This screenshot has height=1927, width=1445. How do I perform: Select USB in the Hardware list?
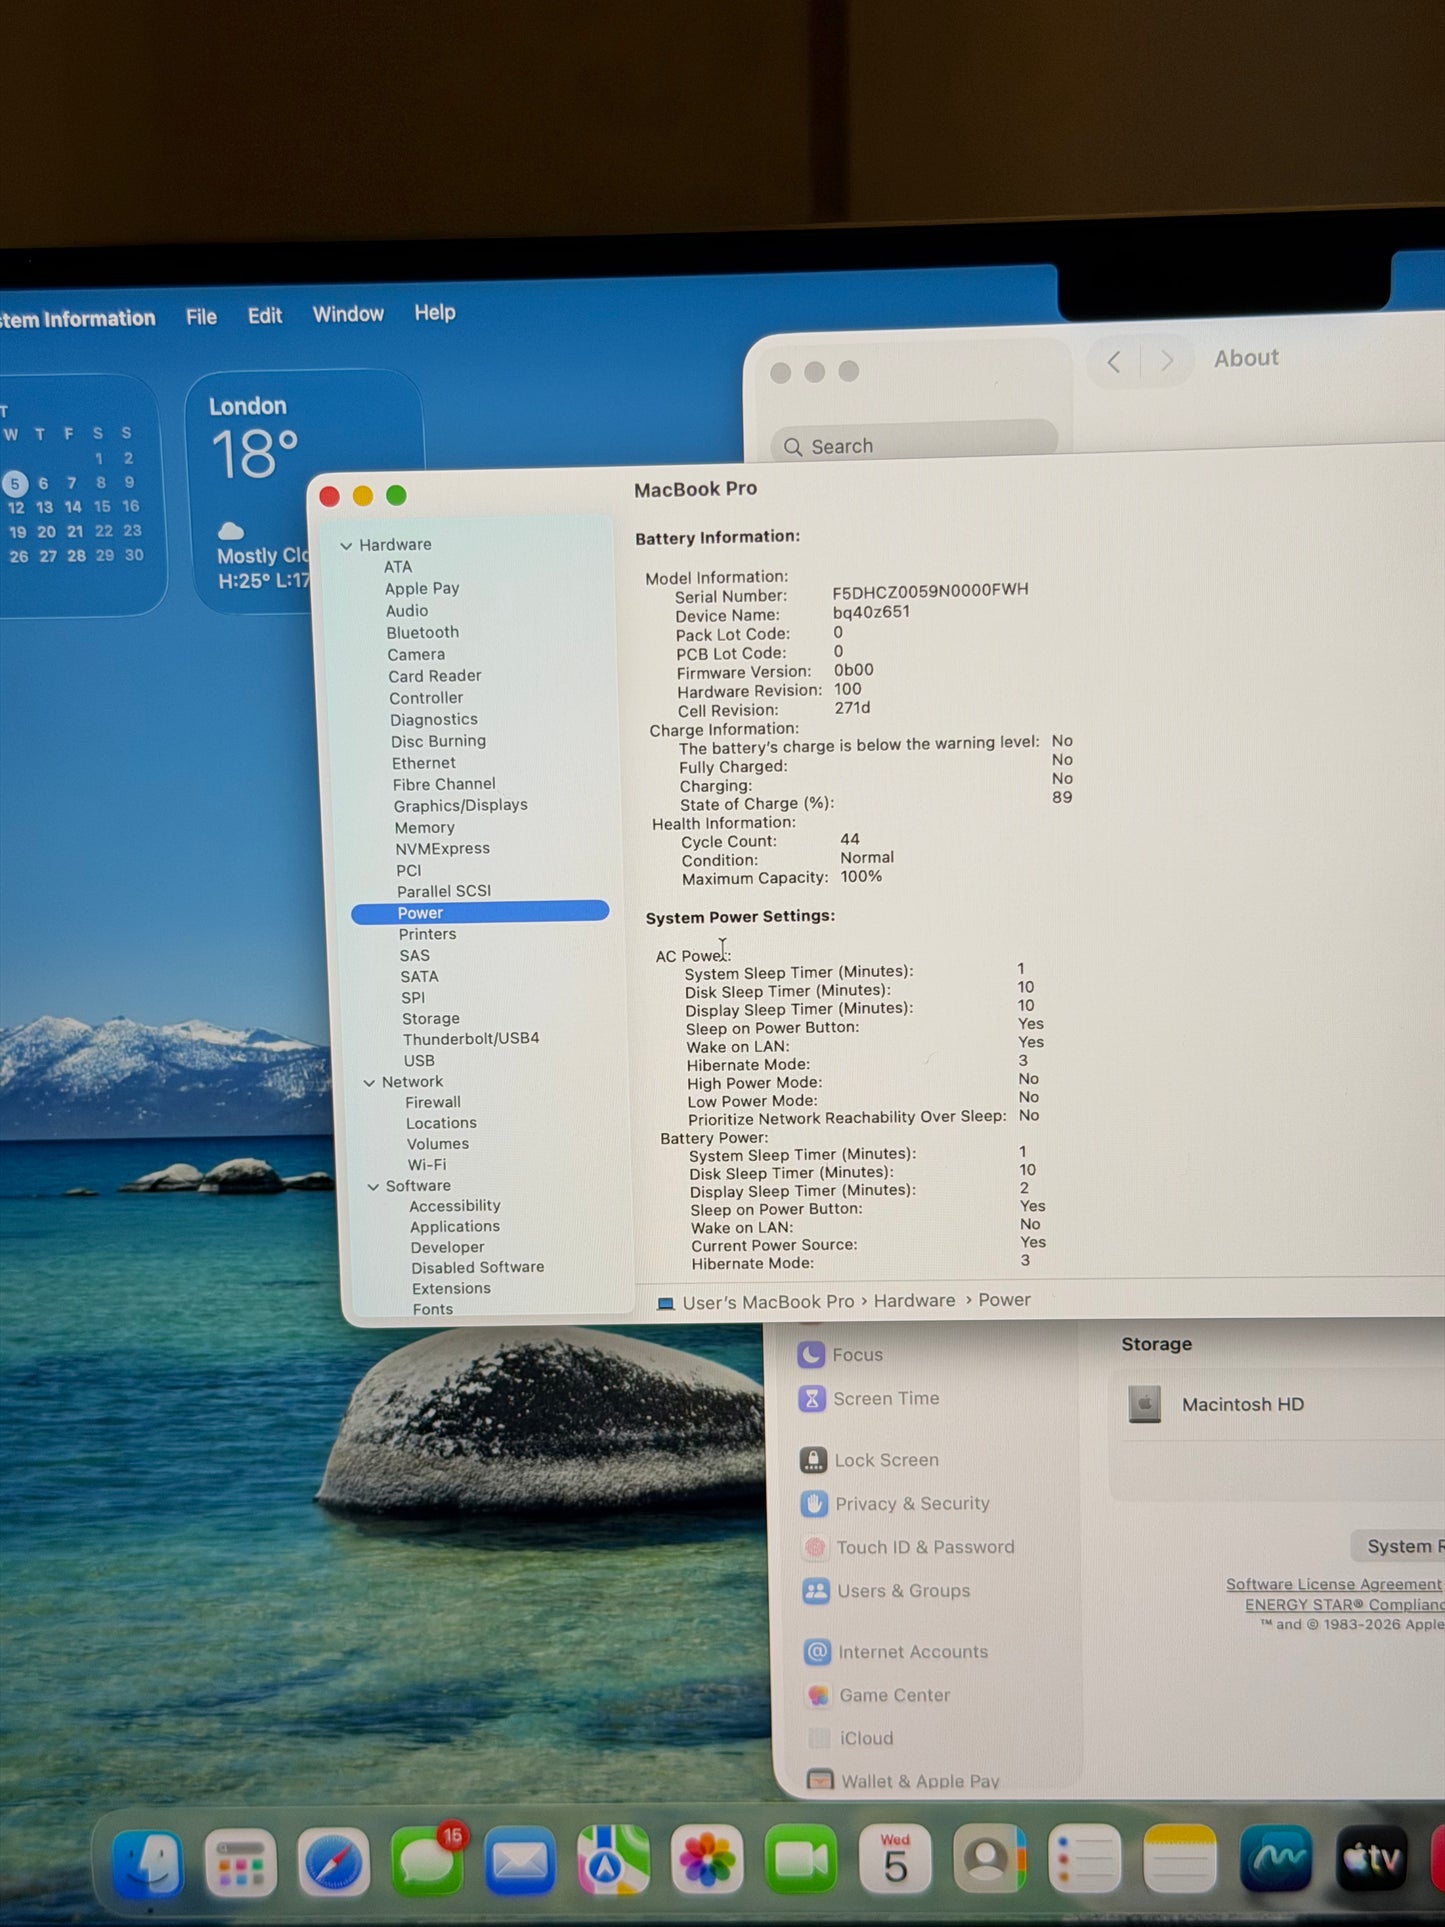point(419,1061)
